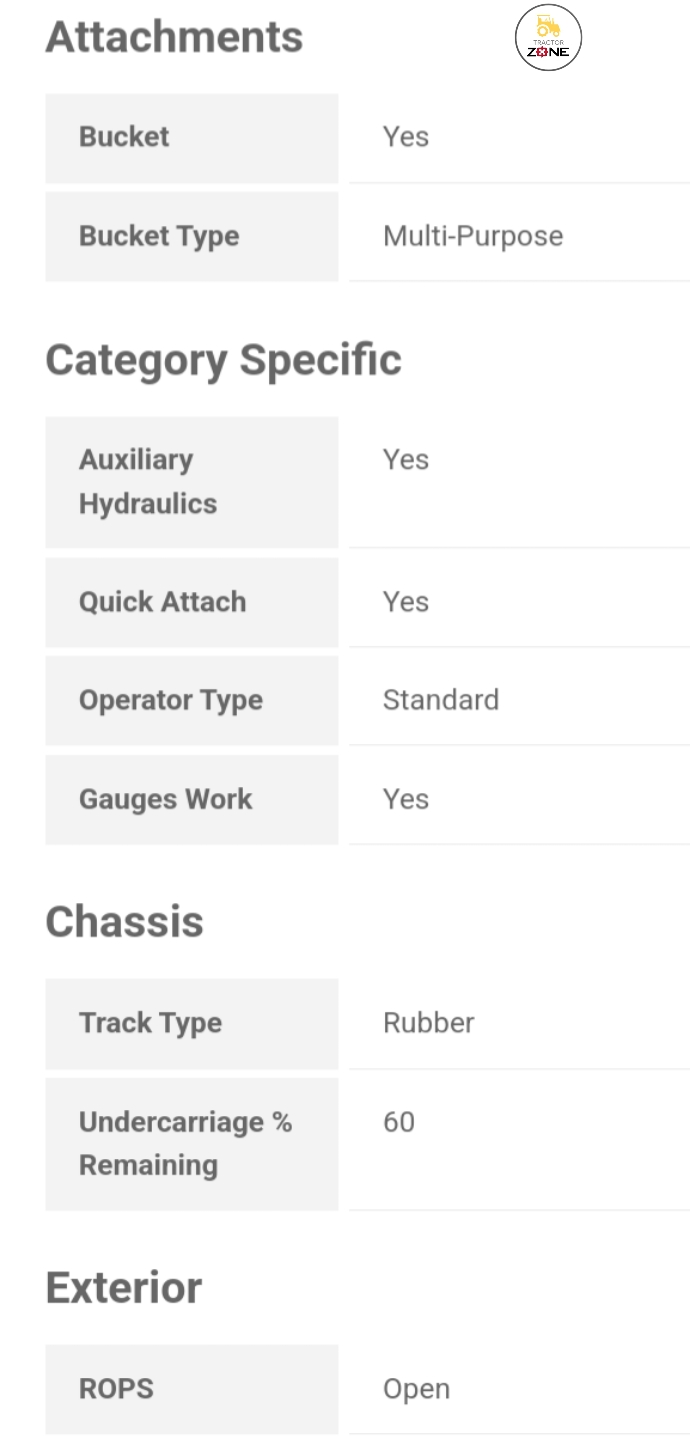
Task: Select the Attachments section heading
Action: tap(174, 37)
